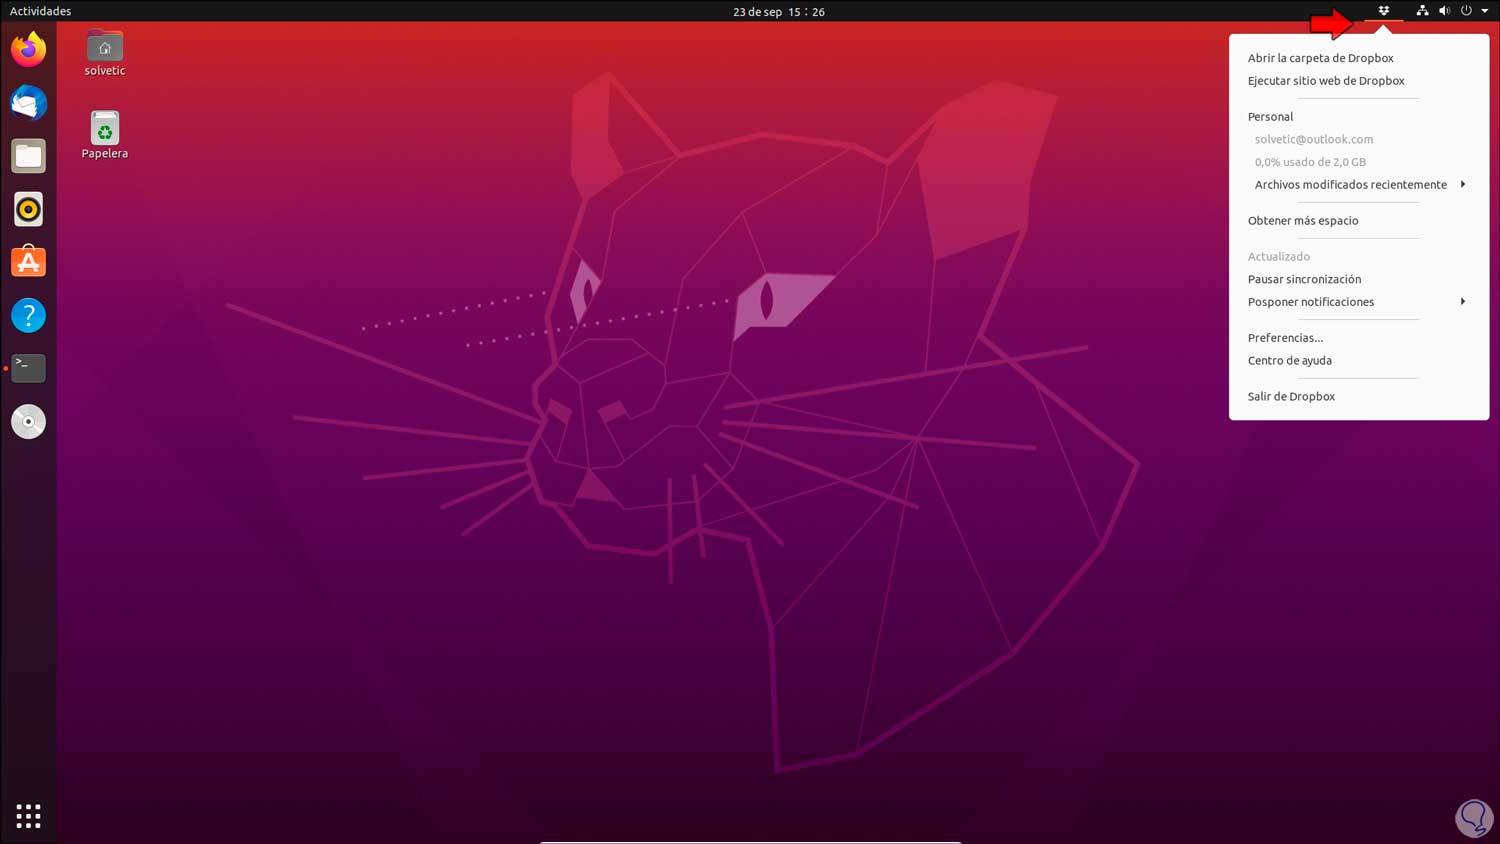Image resolution: width=1500 pixels, height=844 pixels.
Task: Open Ubuntu Software store icon
Action: (28, 262)
